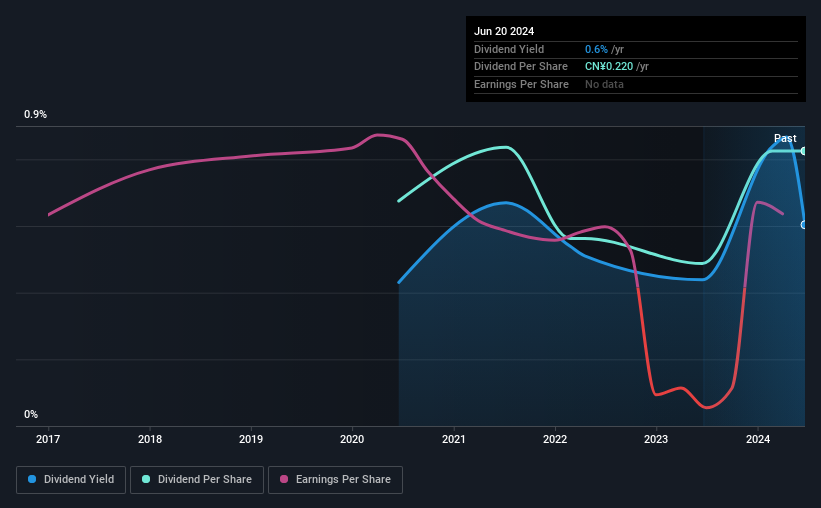Click the 2020 x-axis label
The height and width of the screenshot is (508, 821).
pyautogui.click(x=352, y=439)
